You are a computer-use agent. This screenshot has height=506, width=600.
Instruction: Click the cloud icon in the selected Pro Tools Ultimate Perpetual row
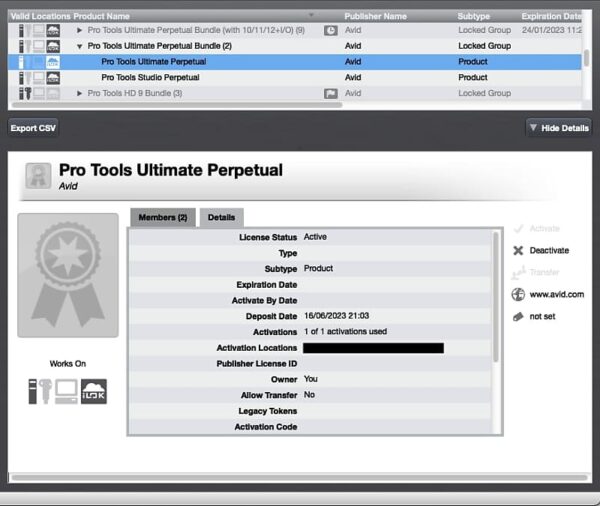point(53,62)
